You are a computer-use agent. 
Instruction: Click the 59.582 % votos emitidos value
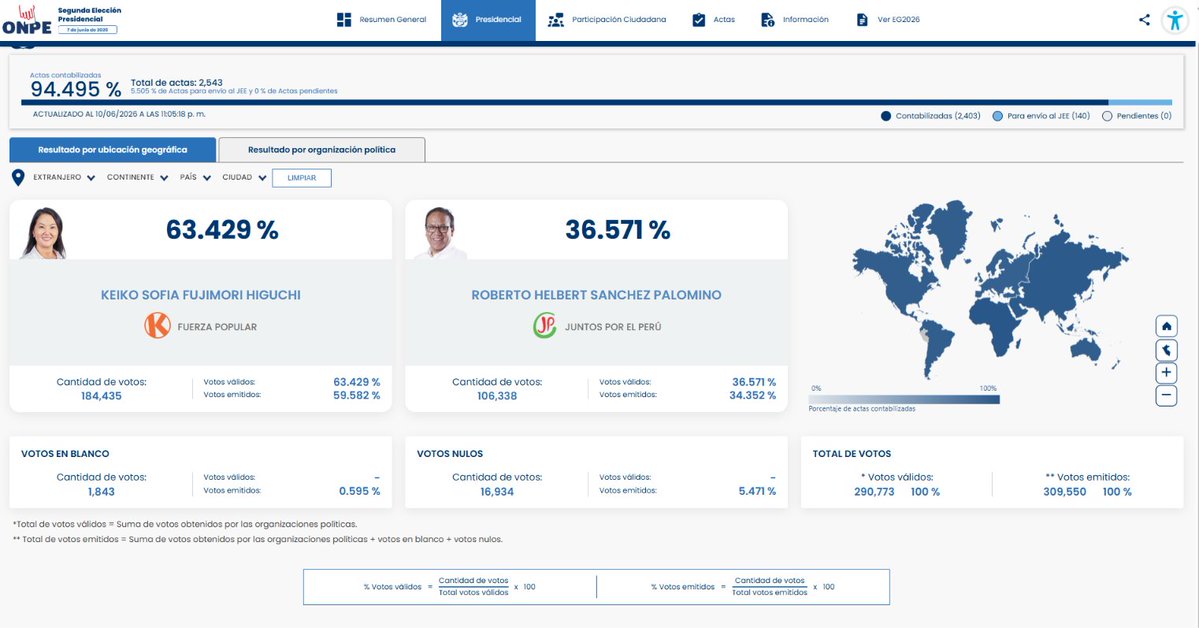coord(356,395)
